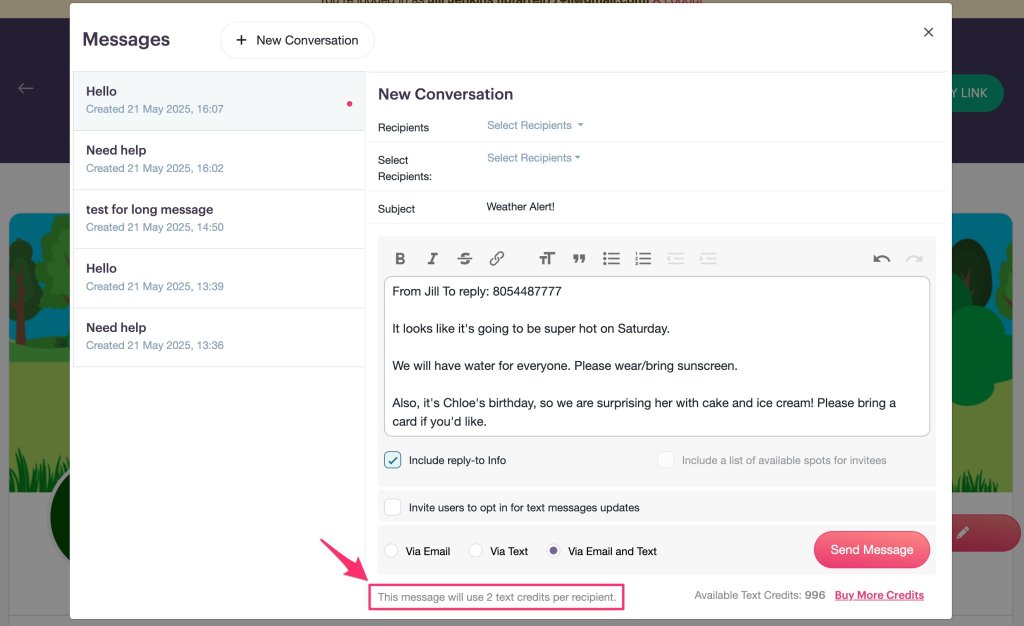Toggle bold formatting in editor toolbar

pos(400,258)
